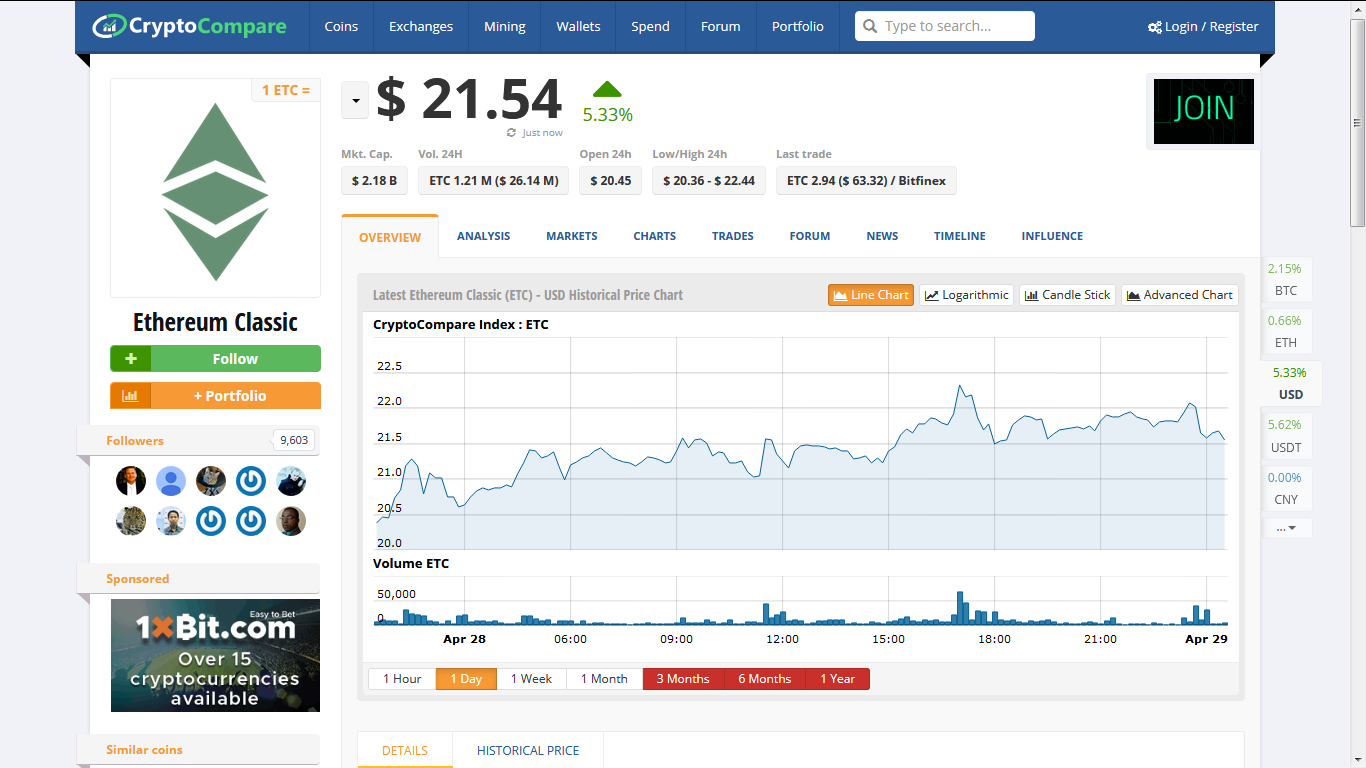Expand more currencies under CNY

coord(1286,528)
